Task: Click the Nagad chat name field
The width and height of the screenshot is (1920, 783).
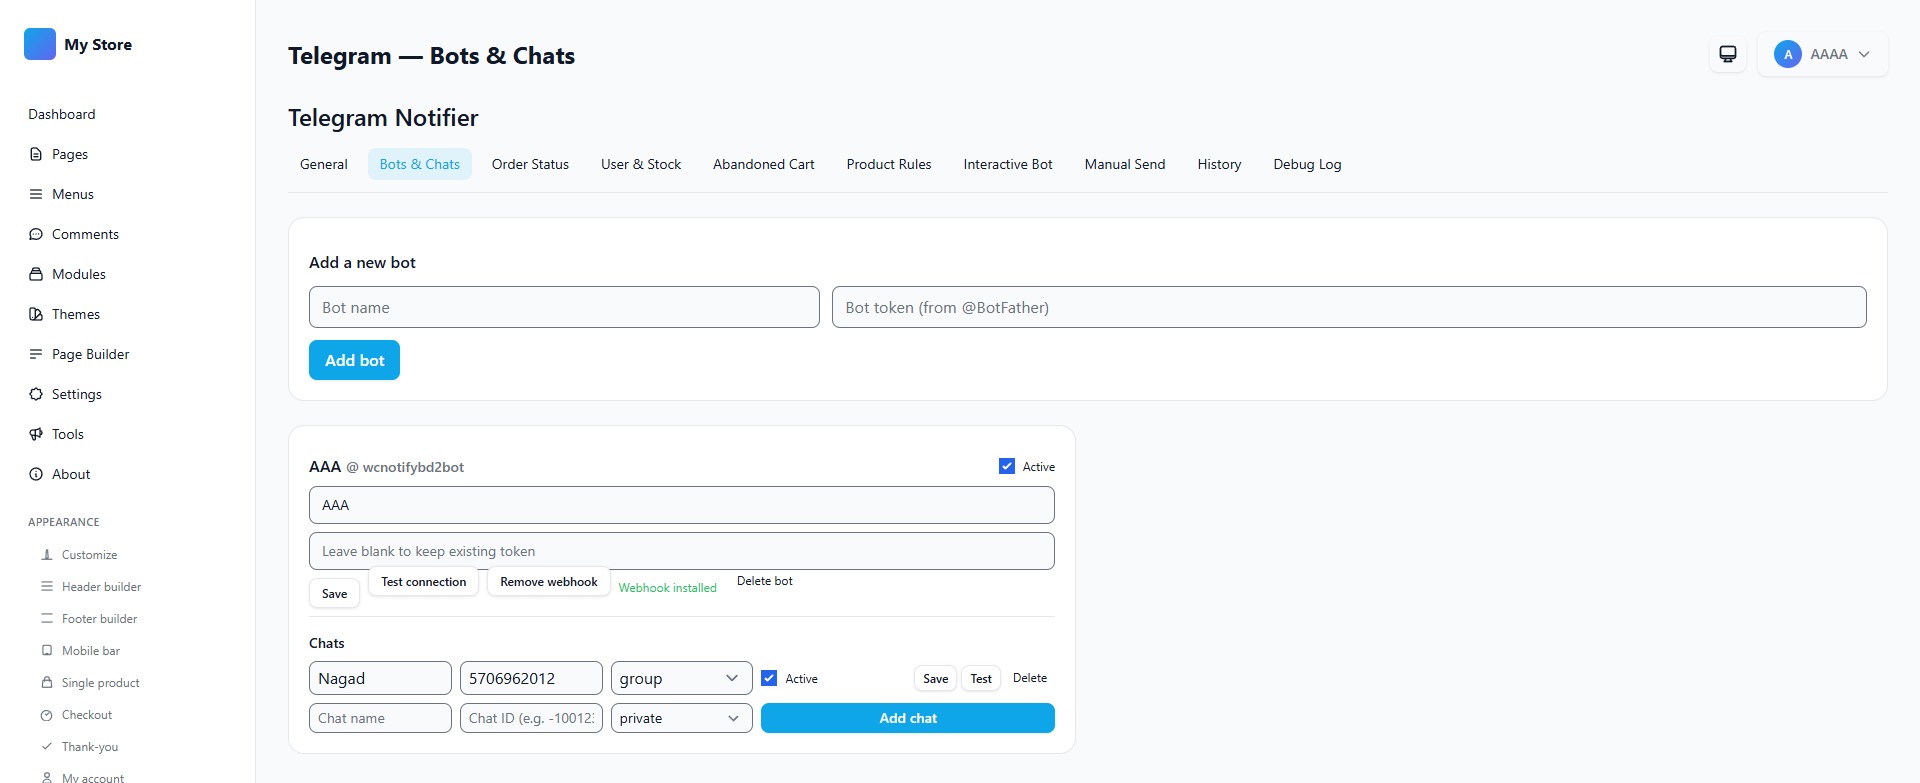Action: 380,678
